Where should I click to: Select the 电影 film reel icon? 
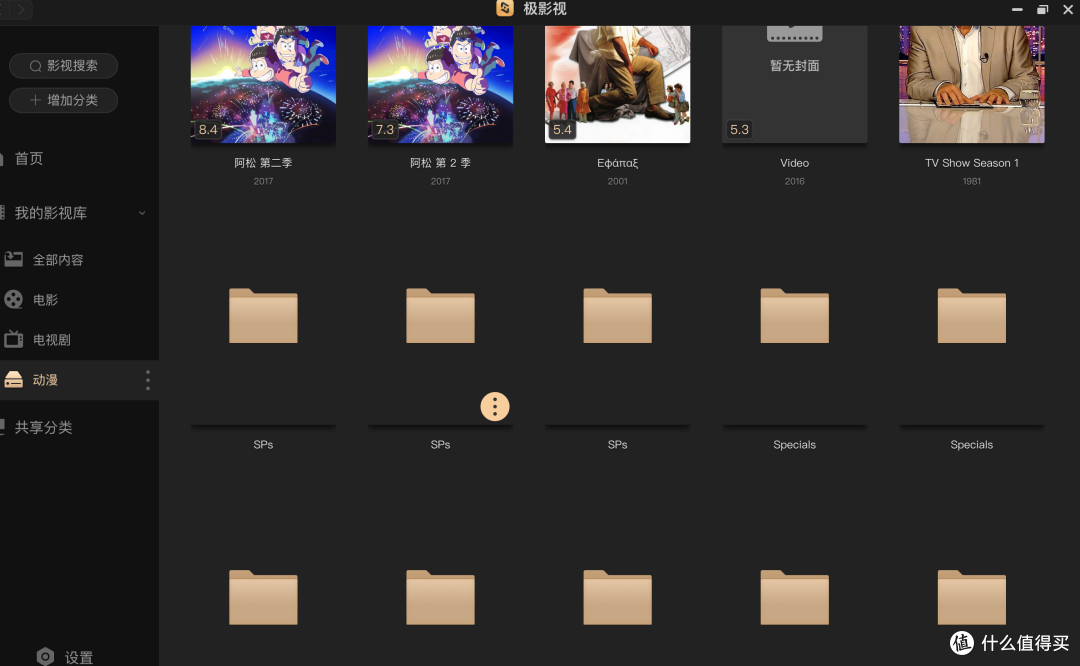(13, 300)
